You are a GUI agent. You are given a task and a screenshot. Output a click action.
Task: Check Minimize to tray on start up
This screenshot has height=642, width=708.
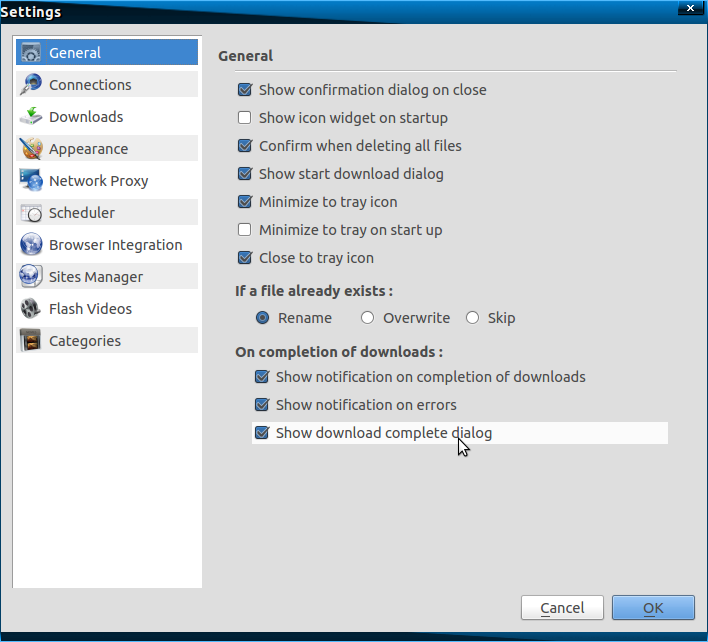pos(245,230)
